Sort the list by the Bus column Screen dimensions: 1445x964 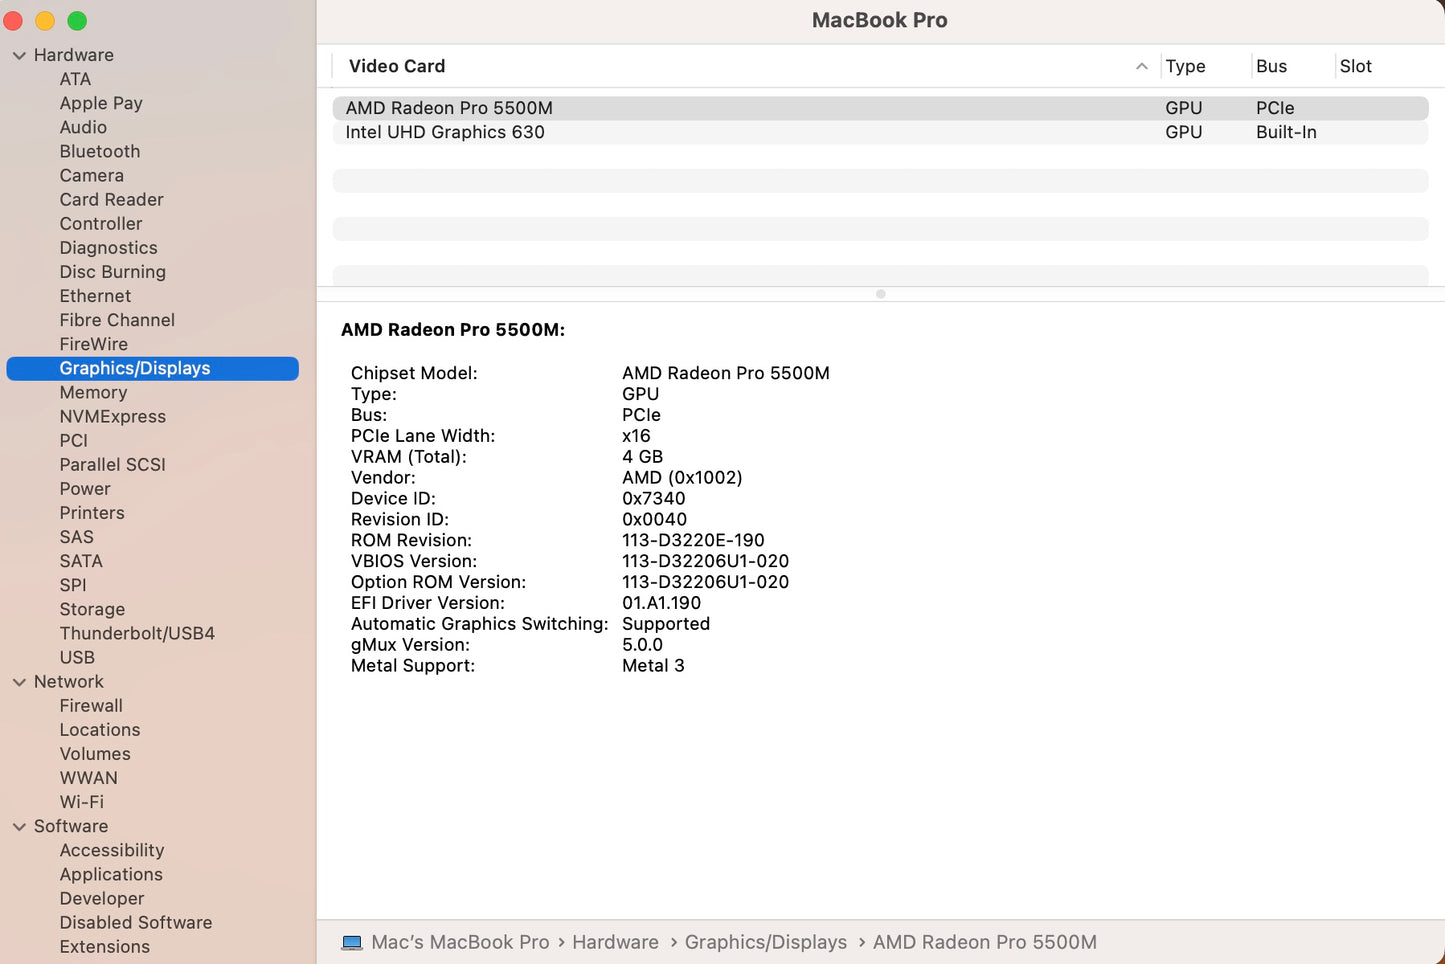(x=1271, y=66)
